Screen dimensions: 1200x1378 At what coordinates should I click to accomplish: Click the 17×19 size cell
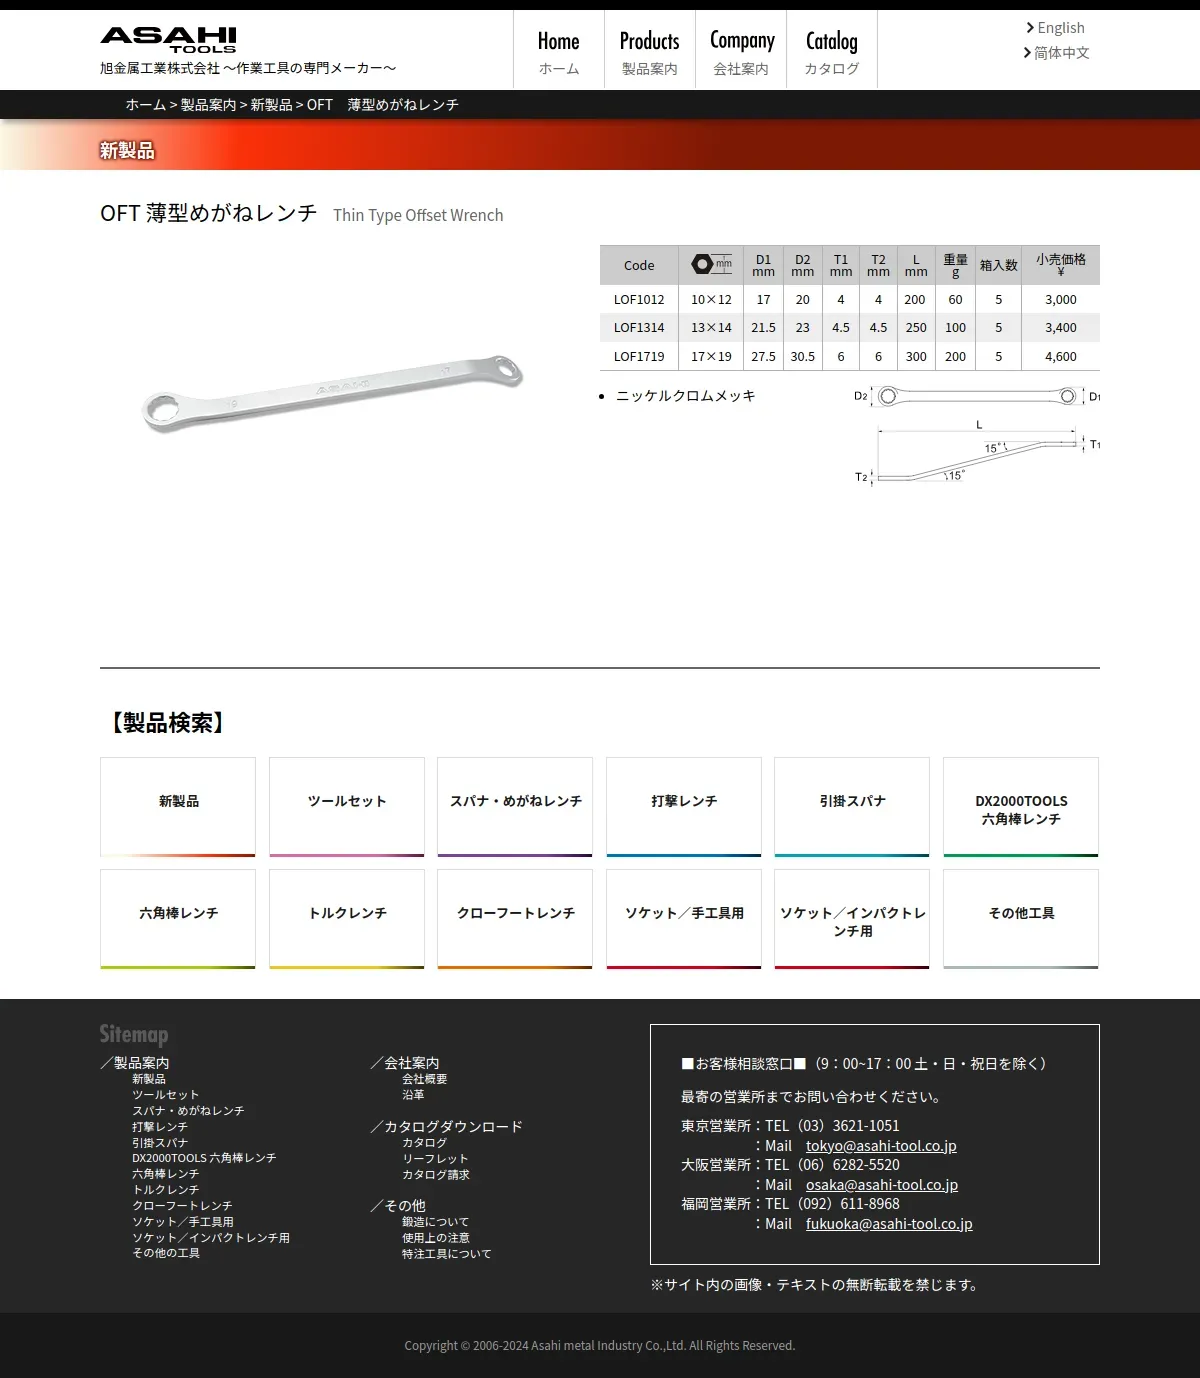711,357
